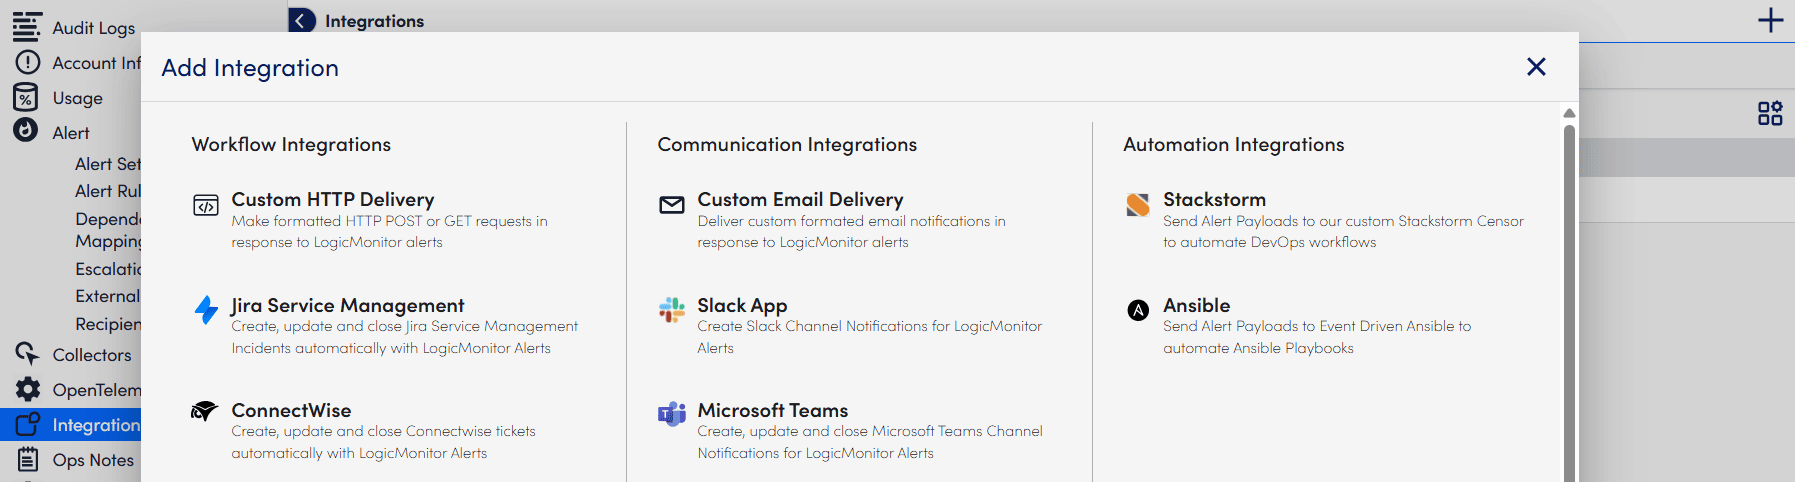This screenshot has width=1795, height=482.
Task: Click the Automation Integrations heading
Action: [x=1233, y=144]
